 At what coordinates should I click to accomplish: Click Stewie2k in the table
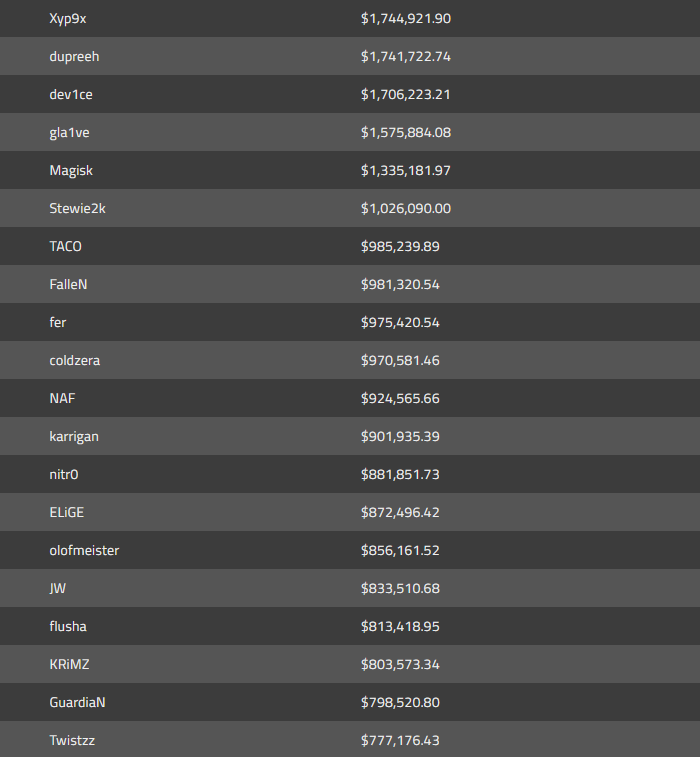pyautogui.click(x=77, y=209)
